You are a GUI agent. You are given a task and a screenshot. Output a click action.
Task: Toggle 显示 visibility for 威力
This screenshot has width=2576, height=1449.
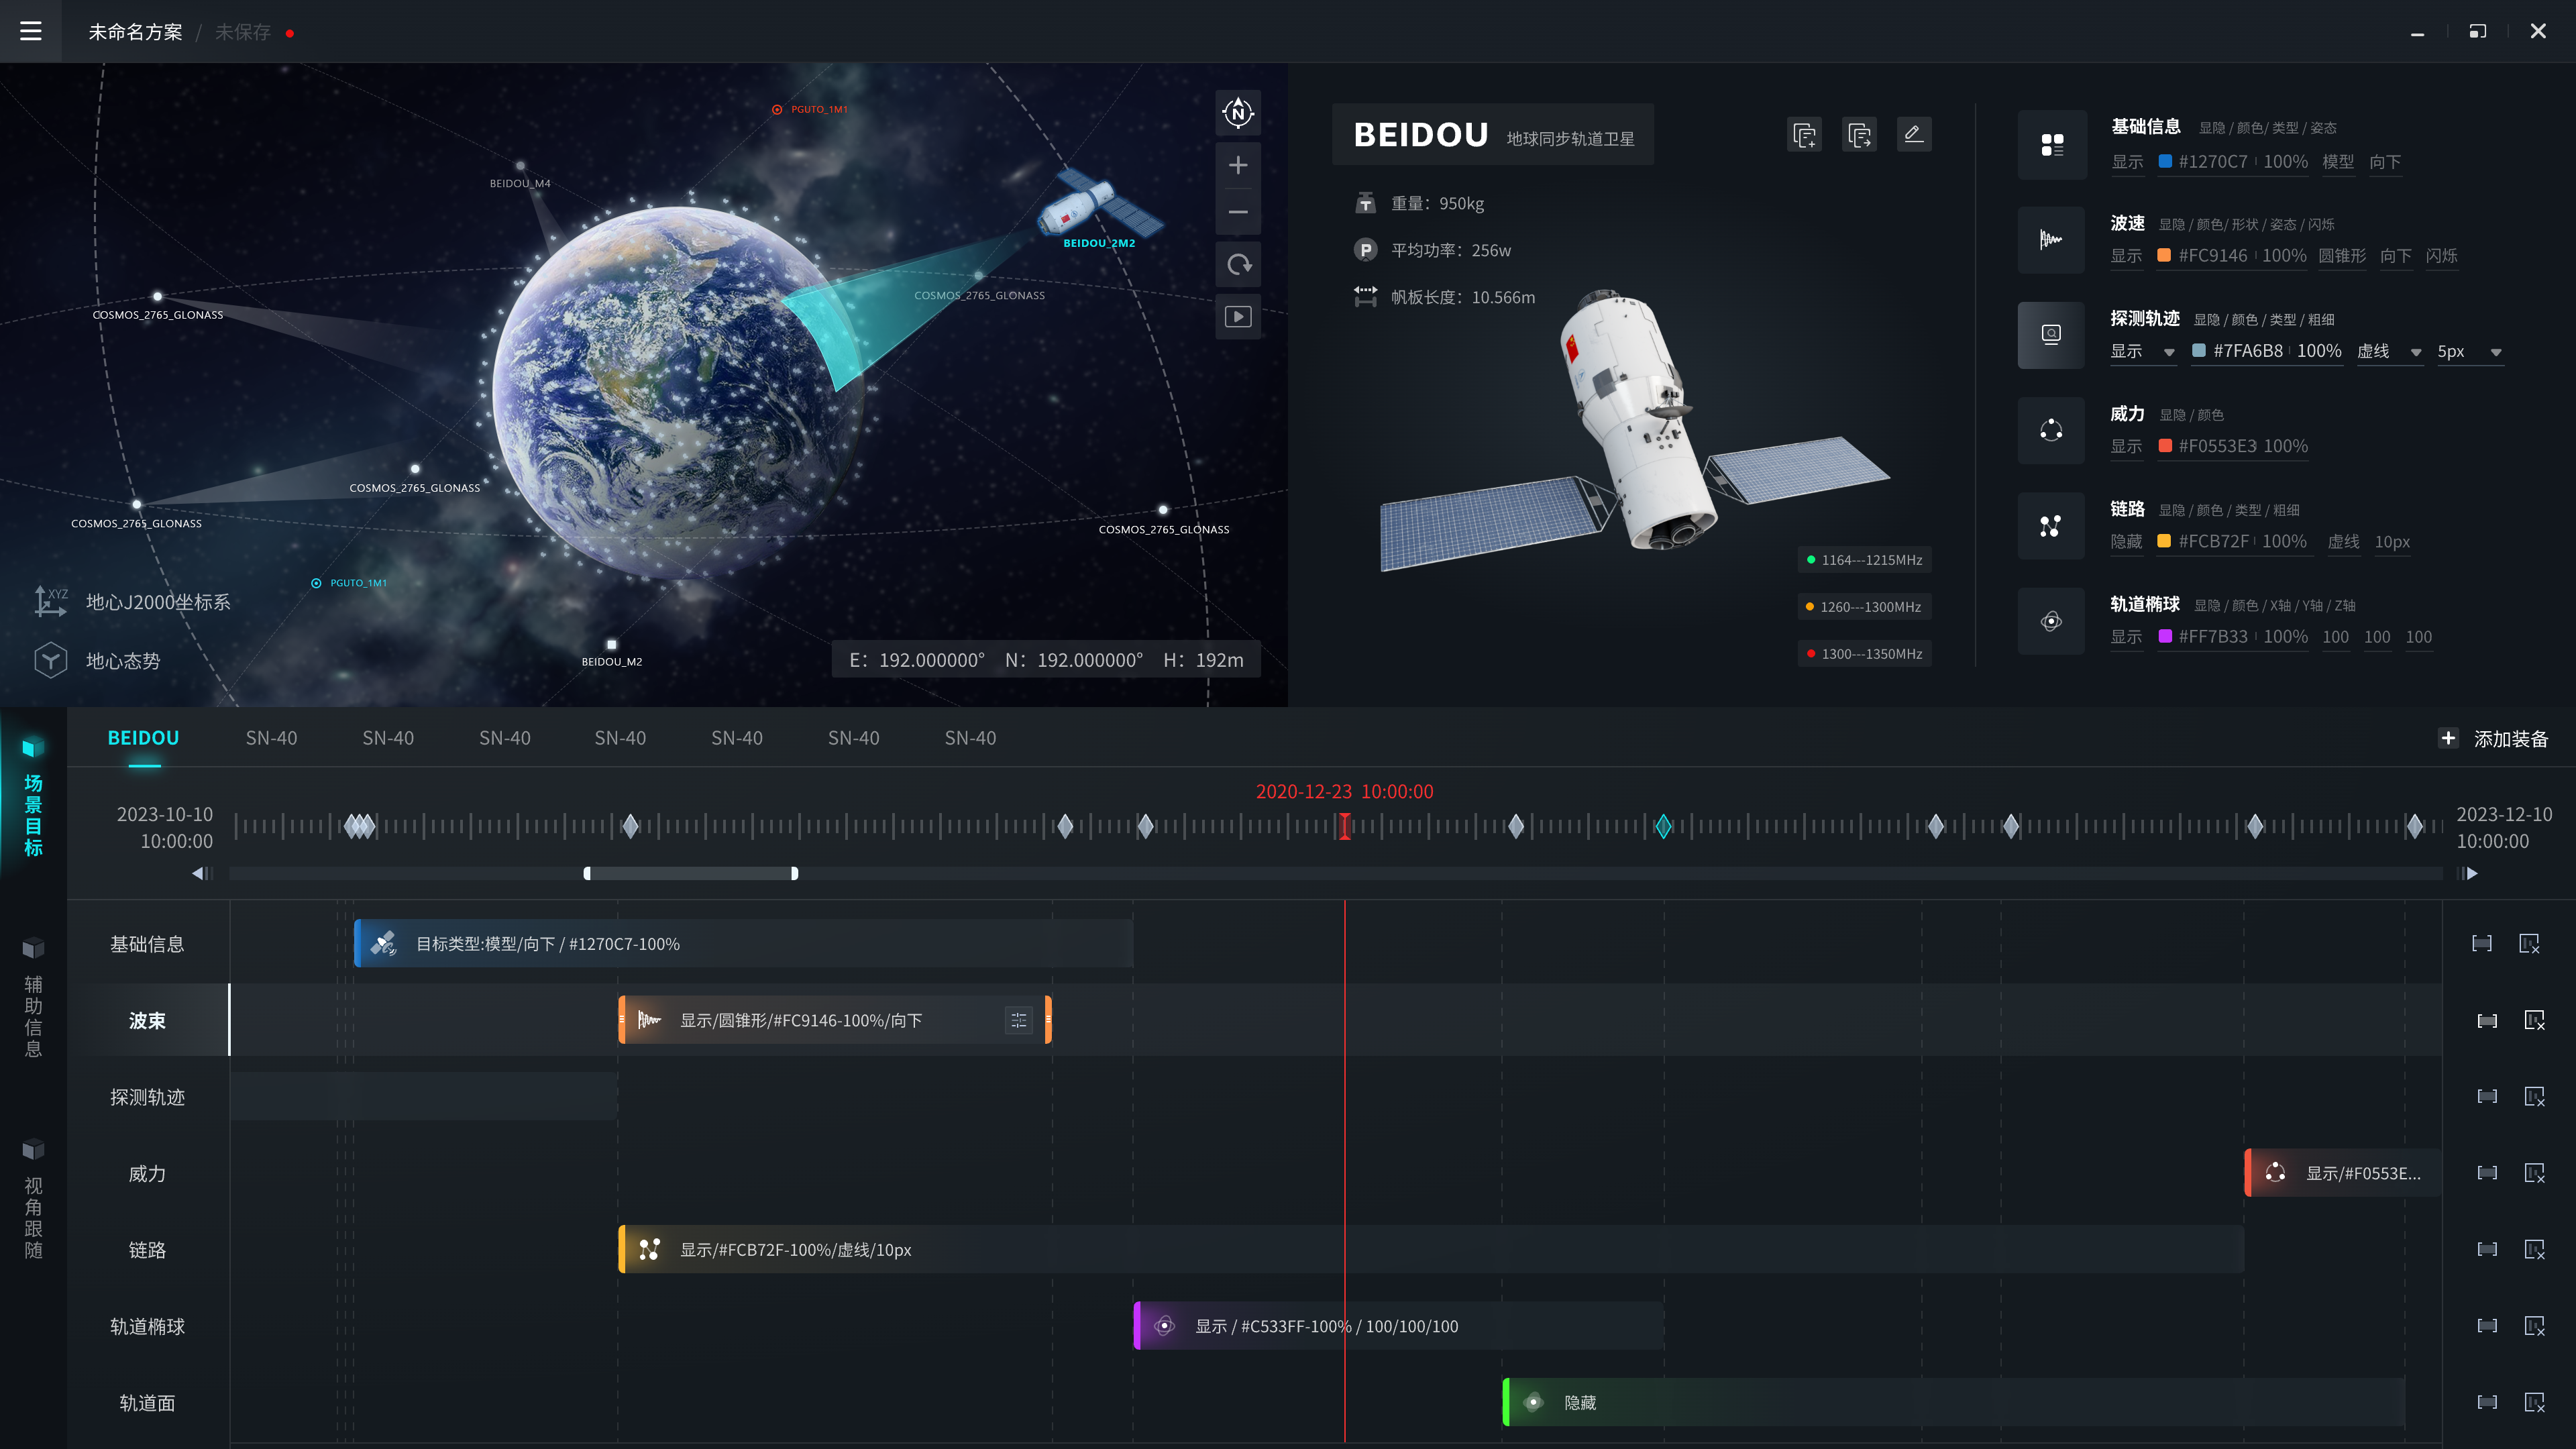point(2127,446)
